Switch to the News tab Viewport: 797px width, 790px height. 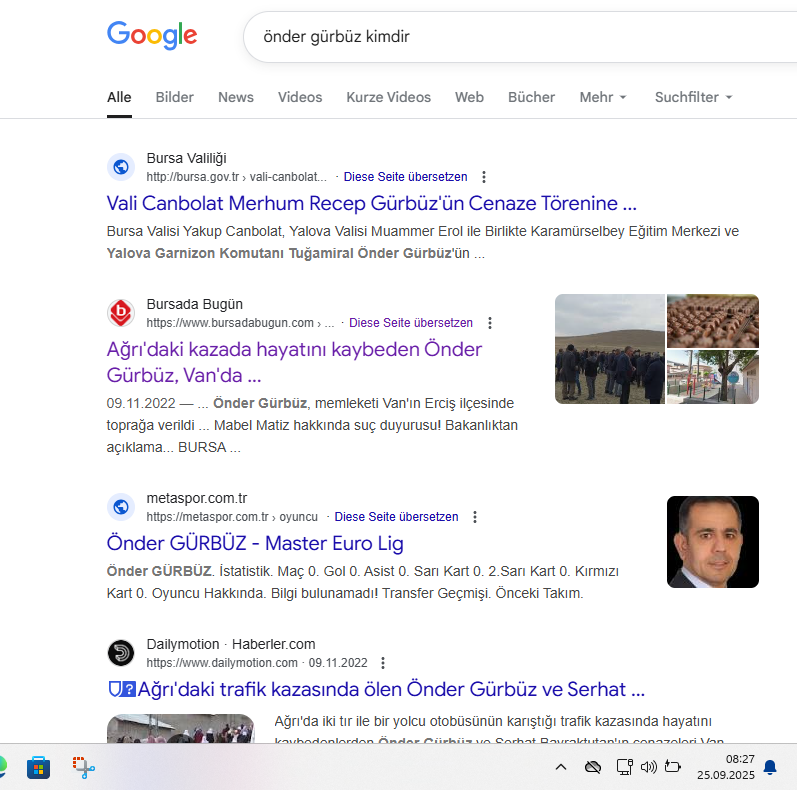tap(236, 97)
